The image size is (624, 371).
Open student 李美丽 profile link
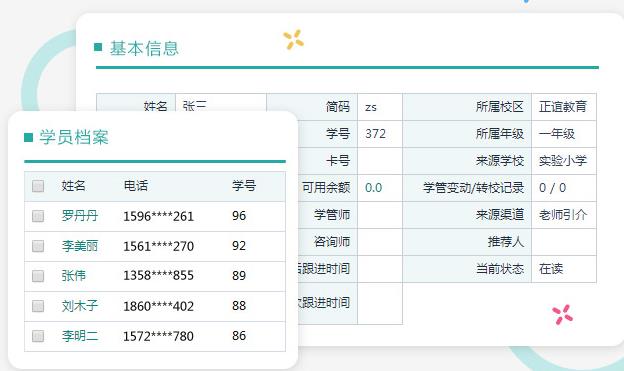tap(80, 246)
